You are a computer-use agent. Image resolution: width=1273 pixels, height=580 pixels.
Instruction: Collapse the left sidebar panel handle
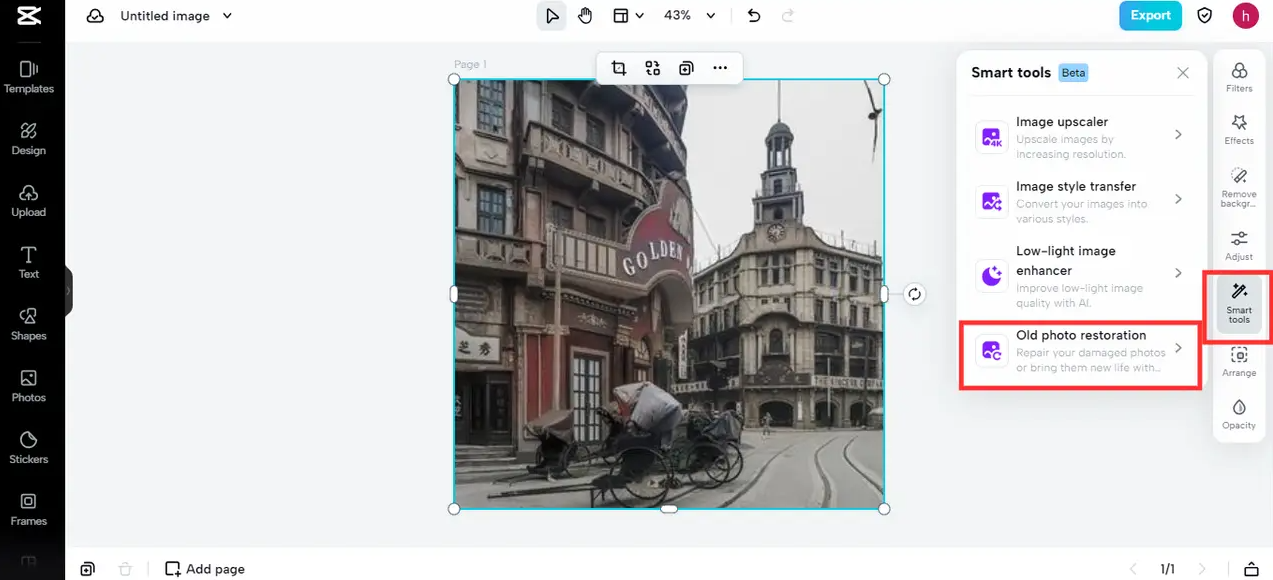tap(69, 291)
